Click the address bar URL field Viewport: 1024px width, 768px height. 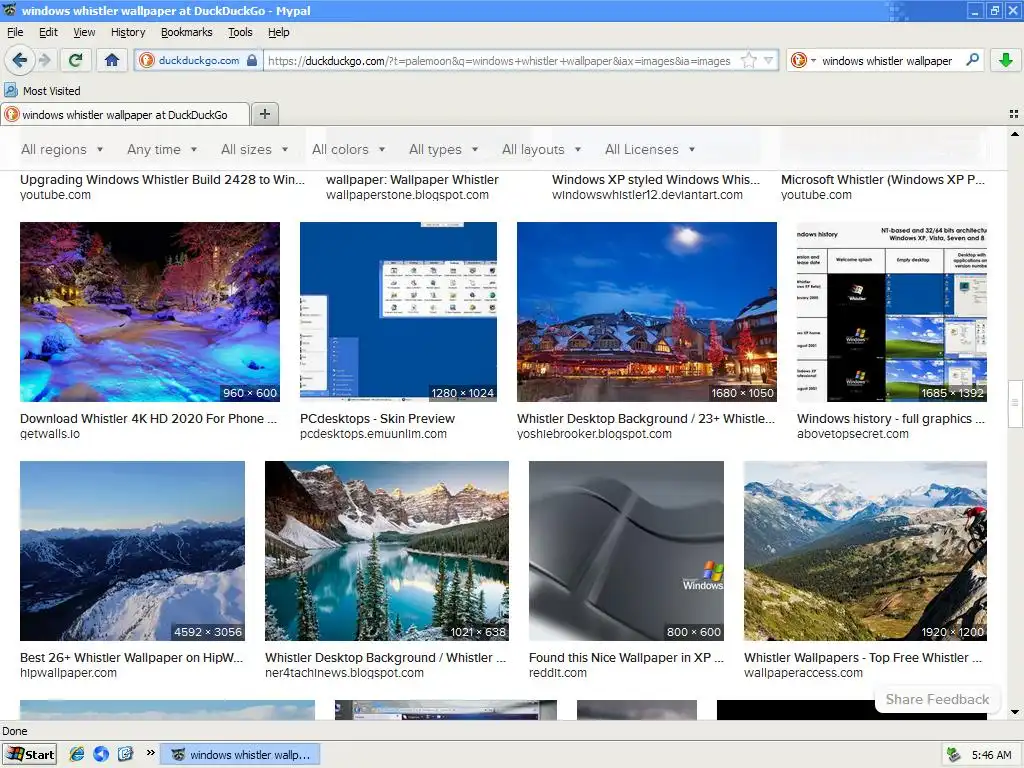coord(500,61)
